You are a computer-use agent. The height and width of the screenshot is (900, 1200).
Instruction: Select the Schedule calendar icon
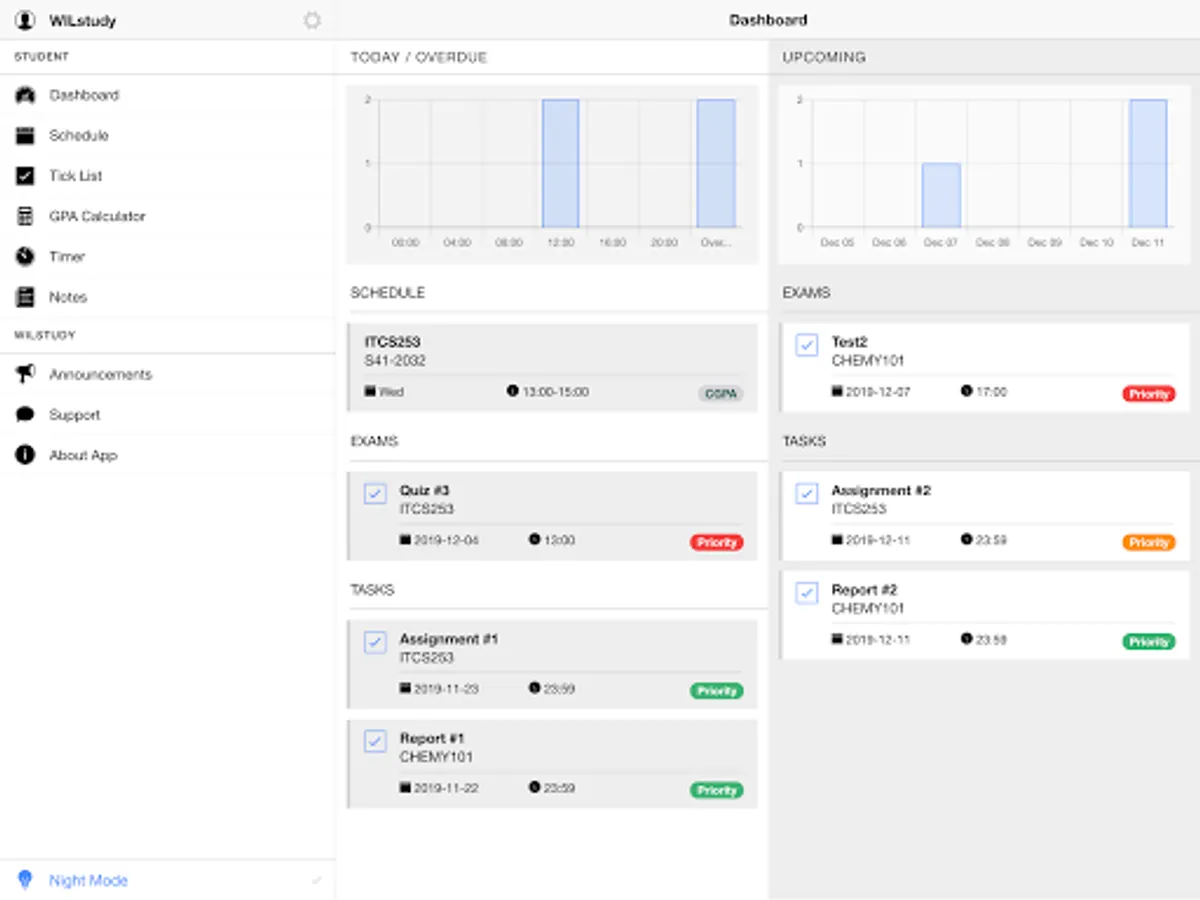click(25, 136)
